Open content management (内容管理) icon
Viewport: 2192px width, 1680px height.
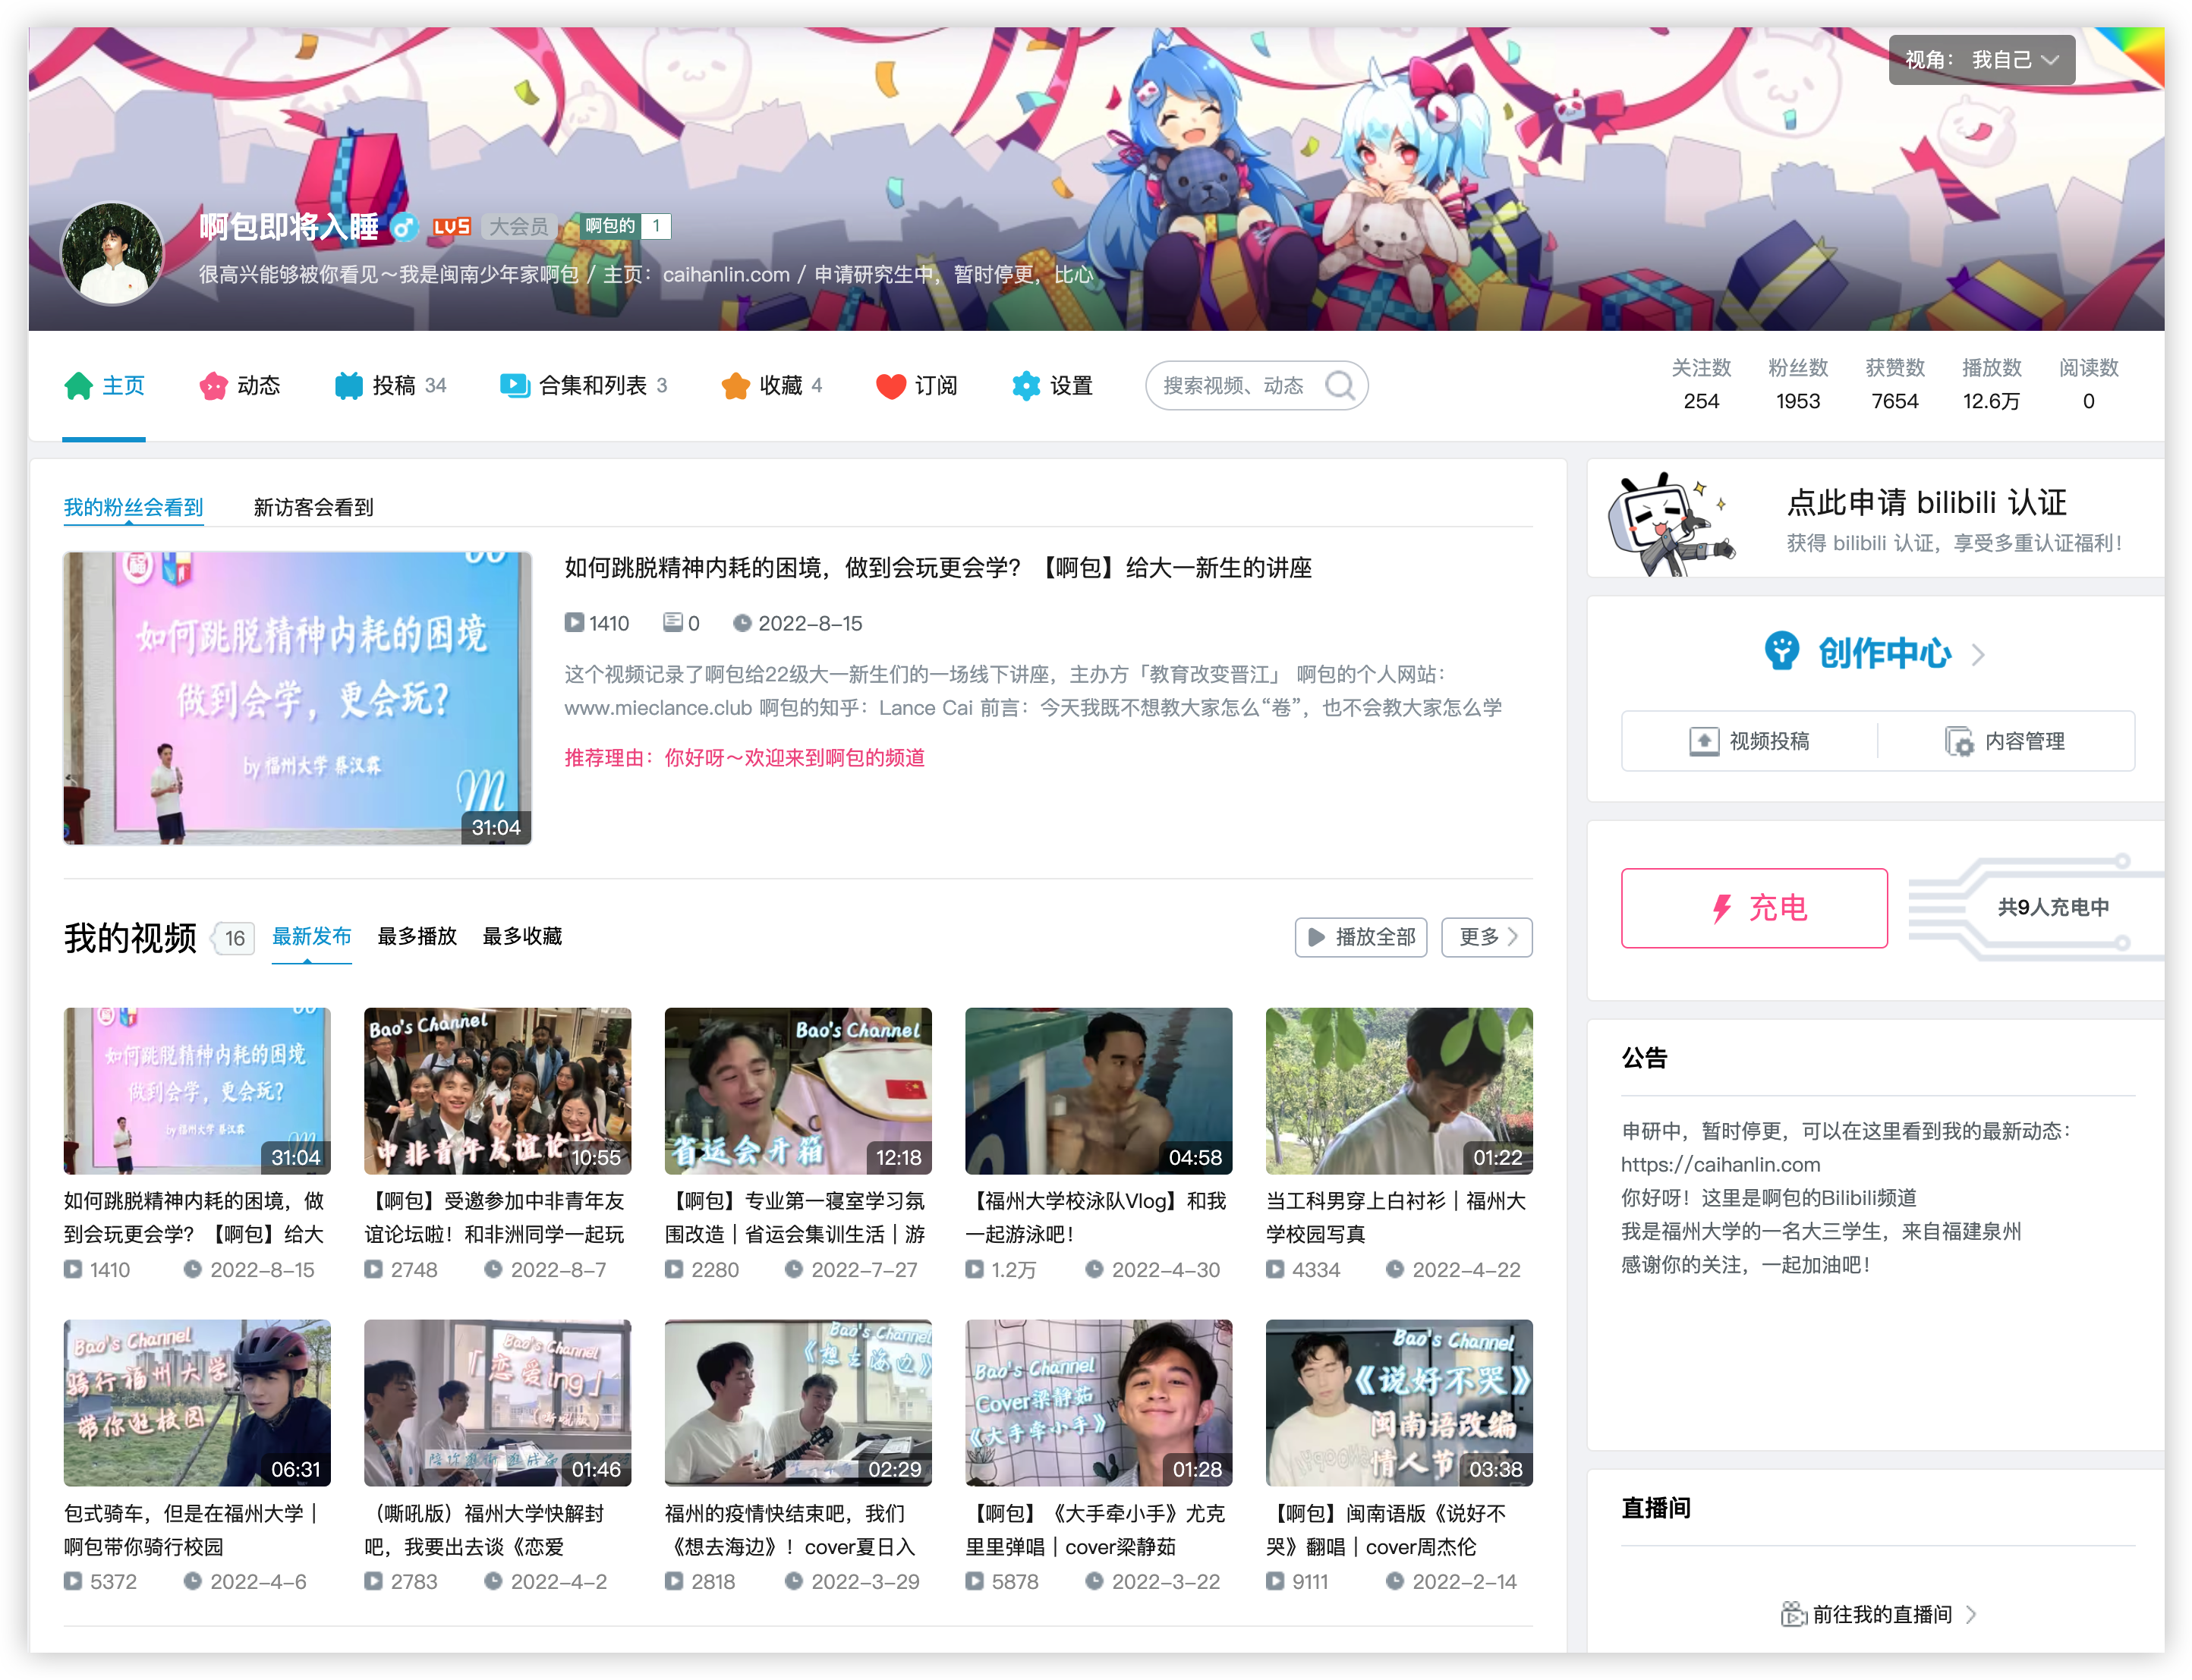coord(1958,741)
